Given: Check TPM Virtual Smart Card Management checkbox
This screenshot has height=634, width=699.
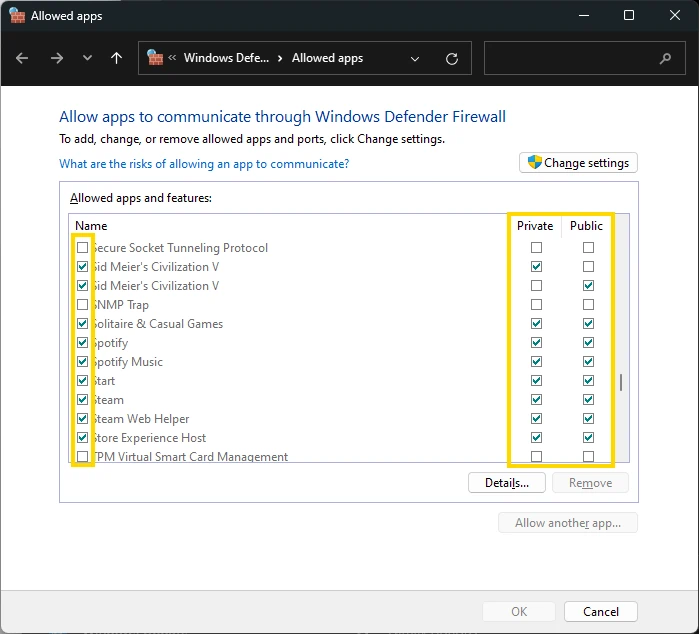Looking at the screenshot, I should pos(82,457).
